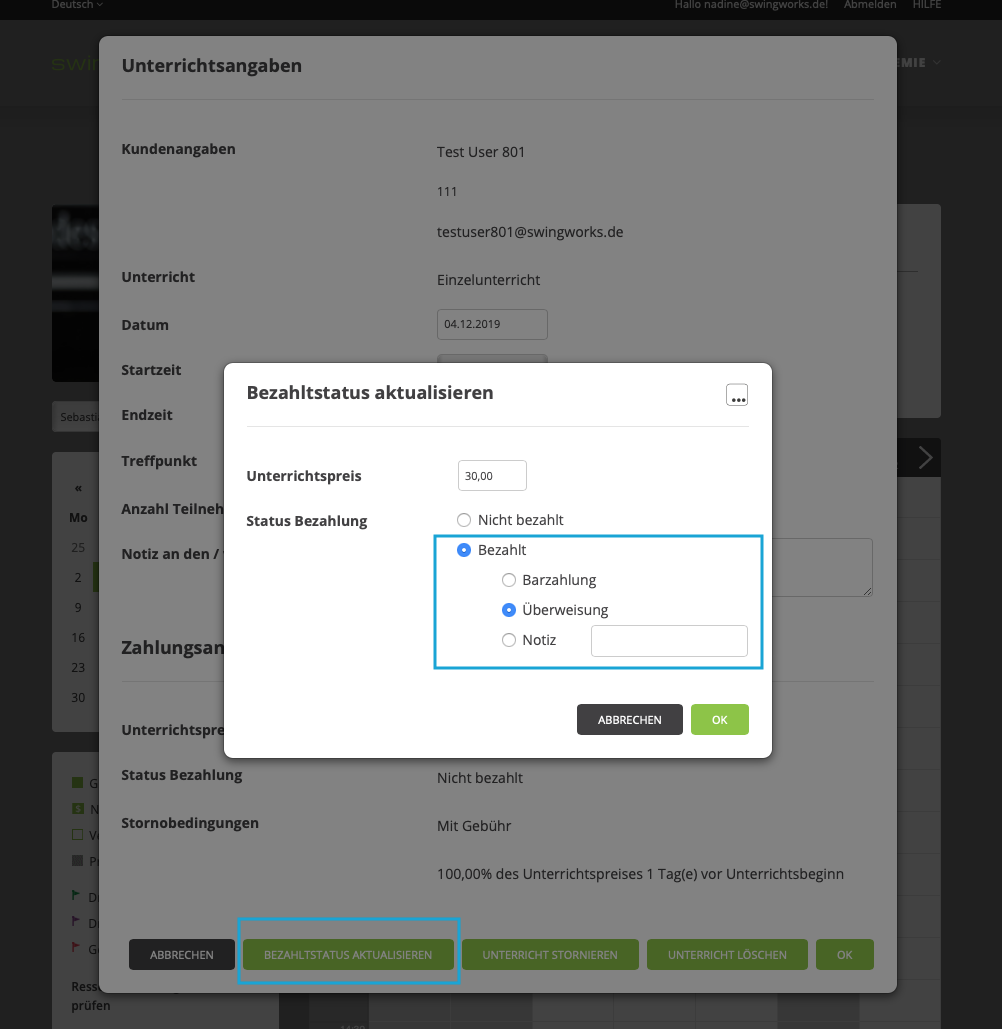The image size is (1002, 1029).
Task: Click the solid green square legend icon
Action: coord(78,782)
